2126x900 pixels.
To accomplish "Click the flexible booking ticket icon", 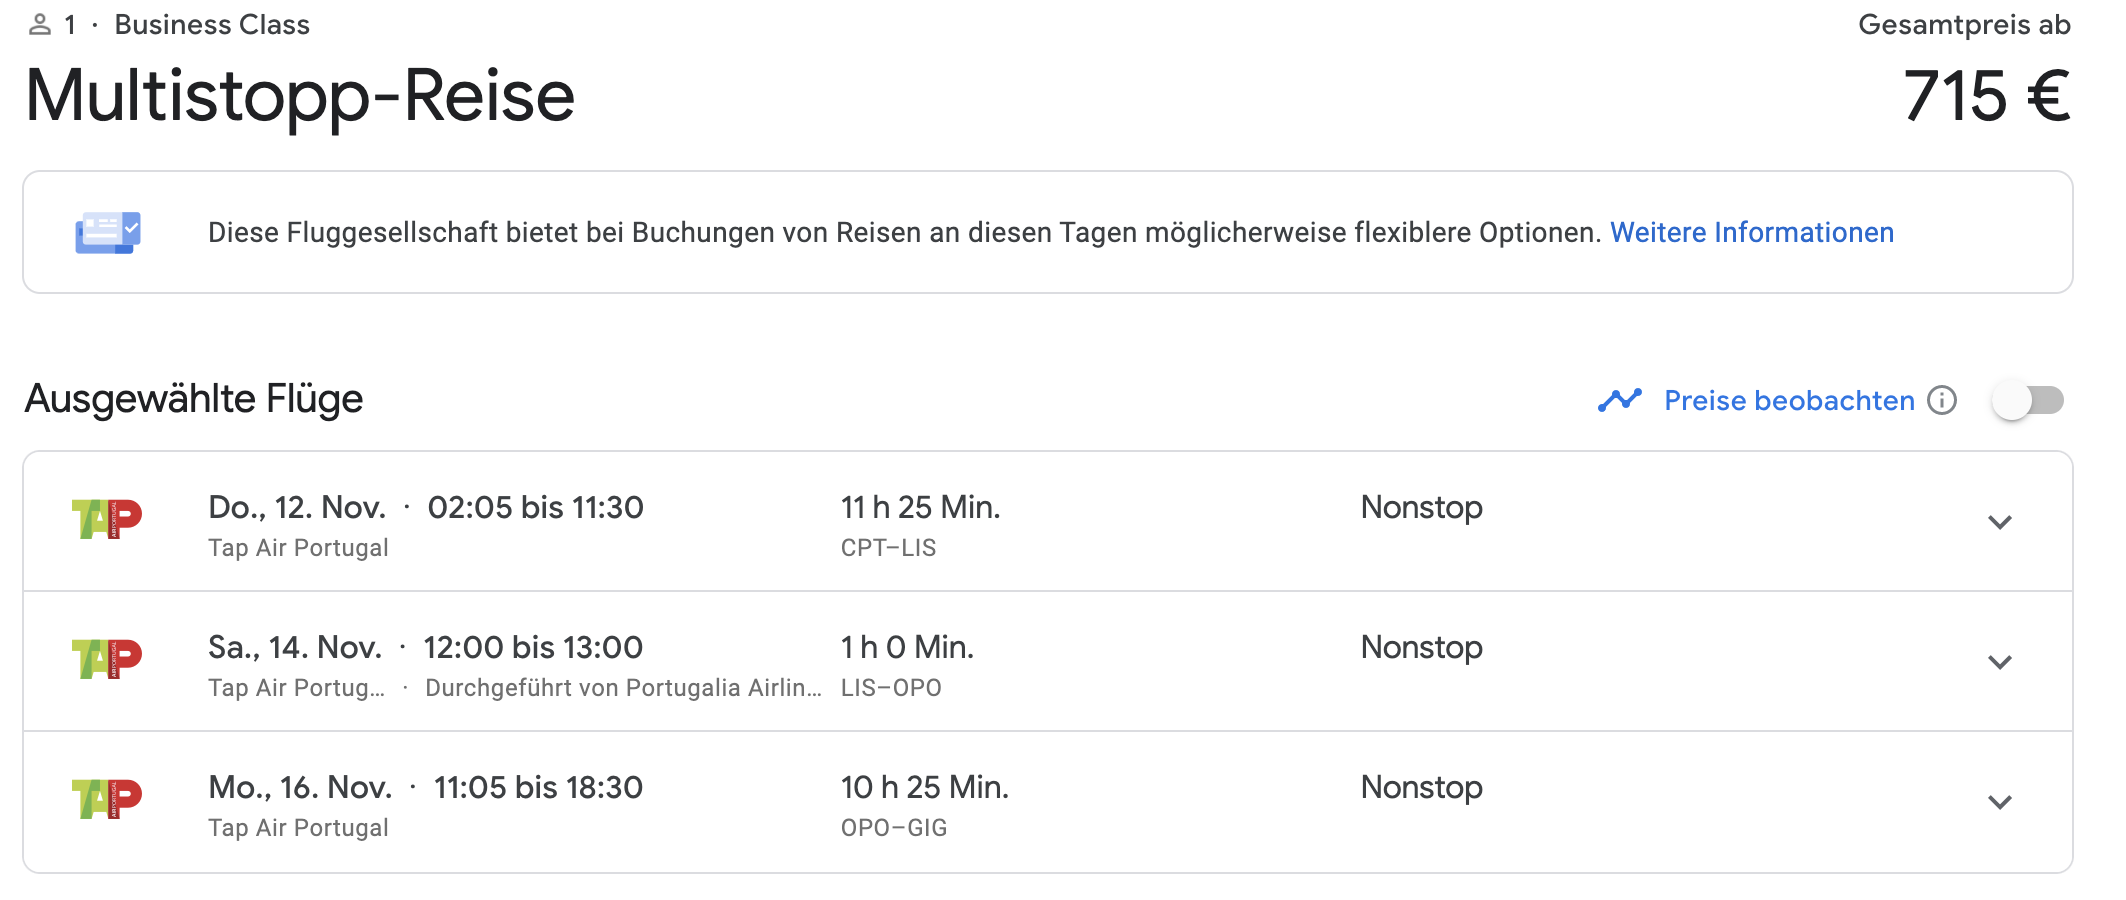I will click(x=108, y=232).
